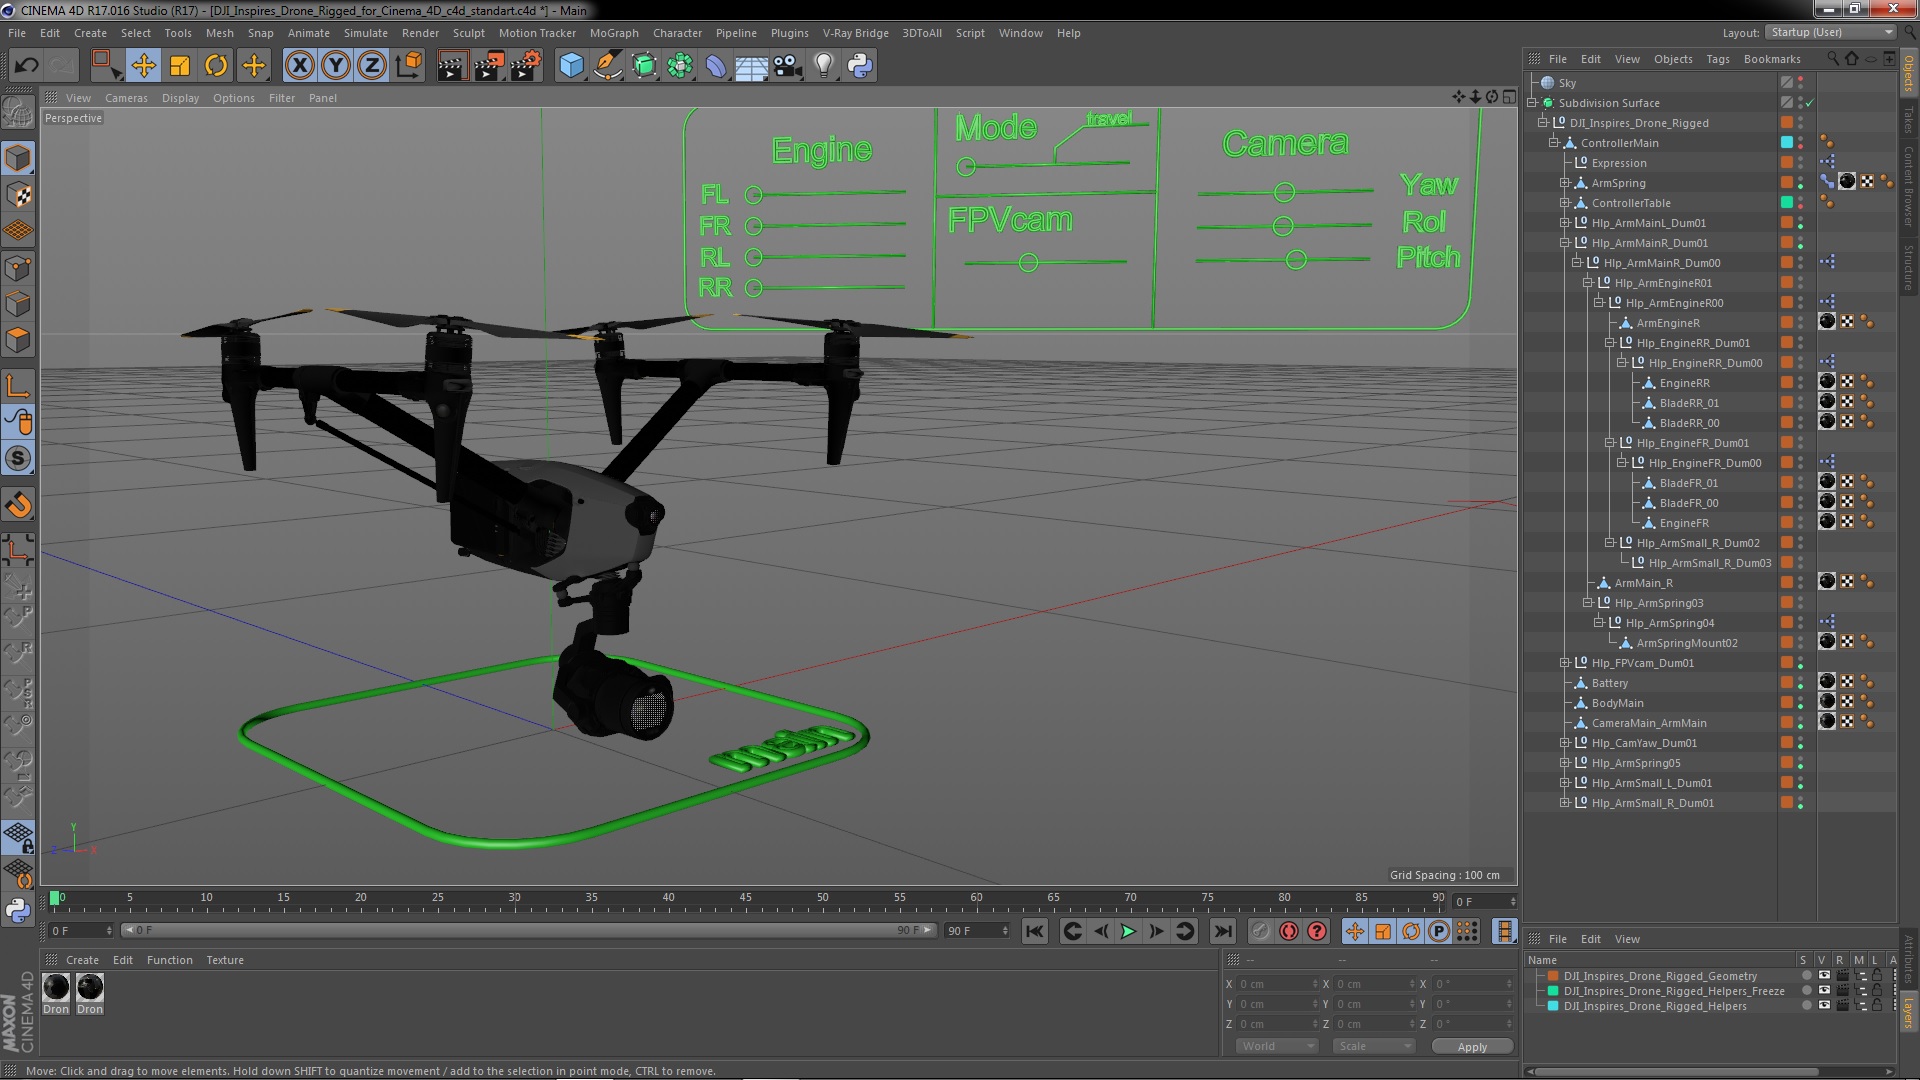Click cyan layer swatch of ControllerMain object
This screenshot has width=1920, height=1080.
click(x=1787, y=143)
